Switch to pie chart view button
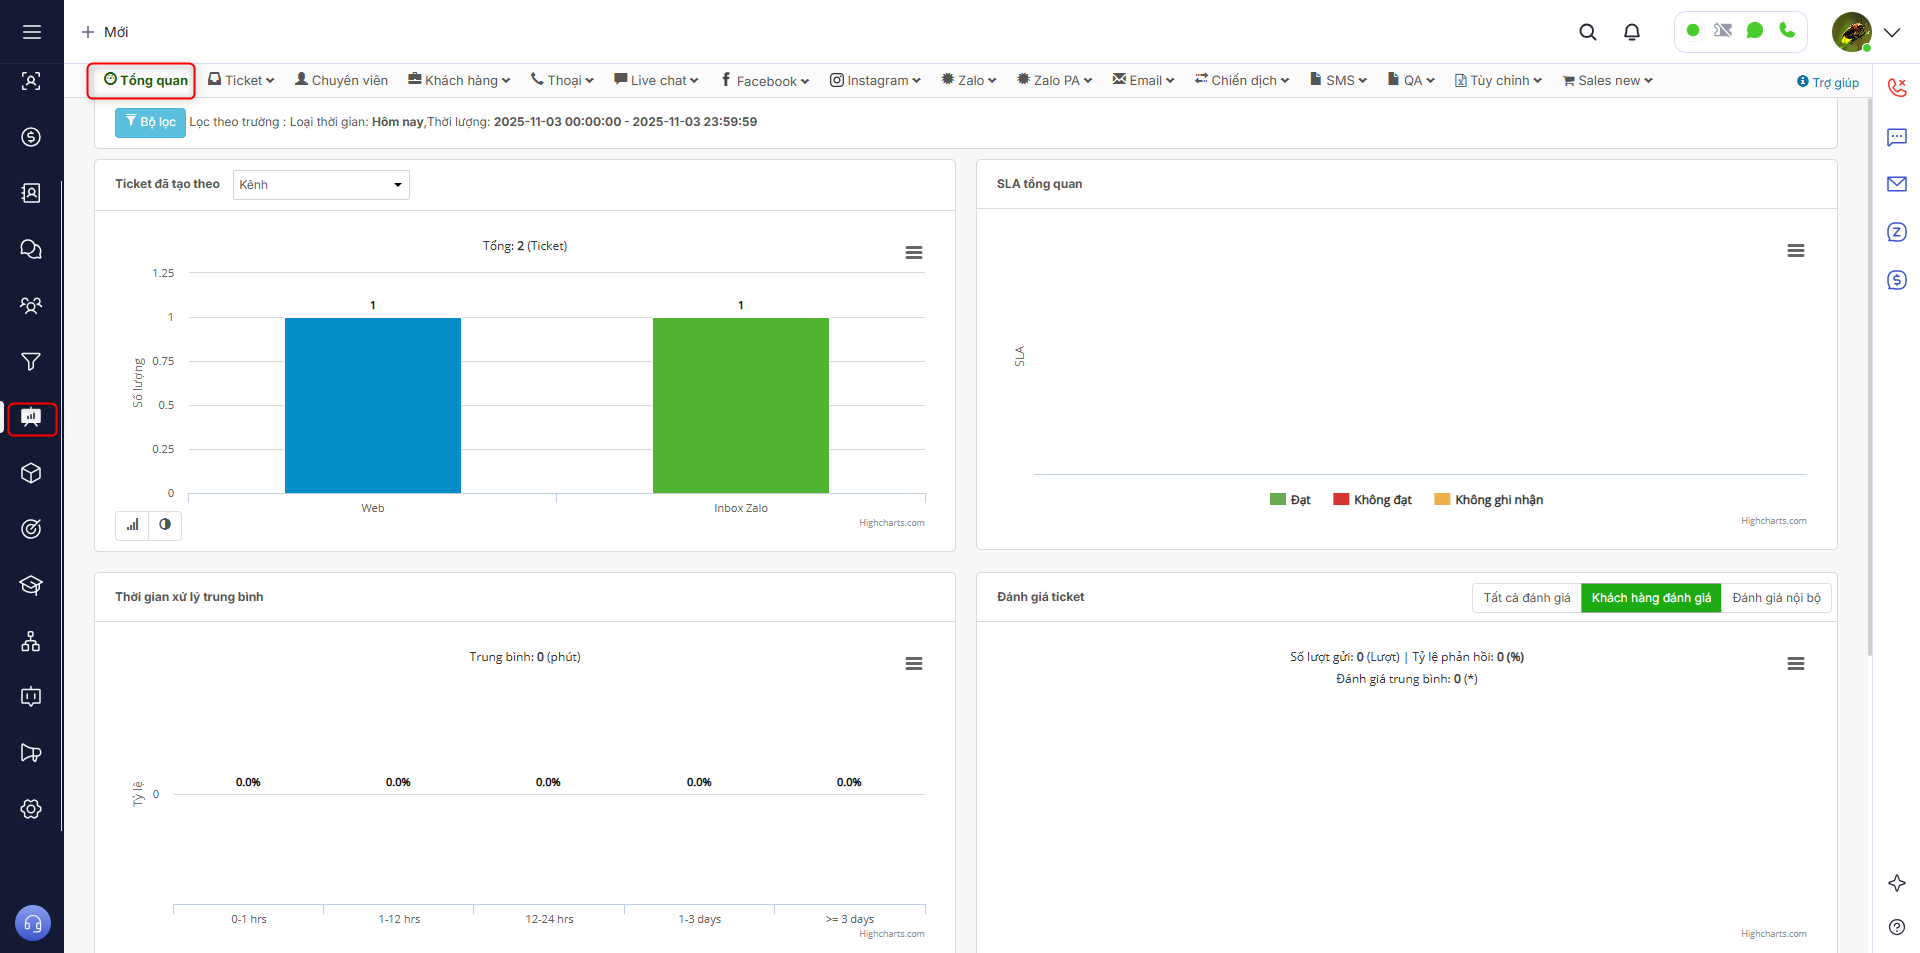The image size is (1920, 953). click(x=165, y=525)
